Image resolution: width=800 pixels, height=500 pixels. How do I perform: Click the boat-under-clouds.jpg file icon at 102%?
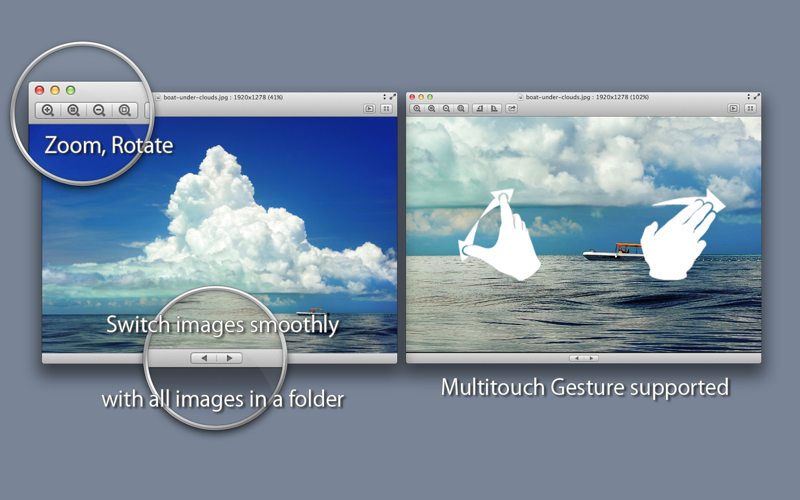(x=520, y=97)
